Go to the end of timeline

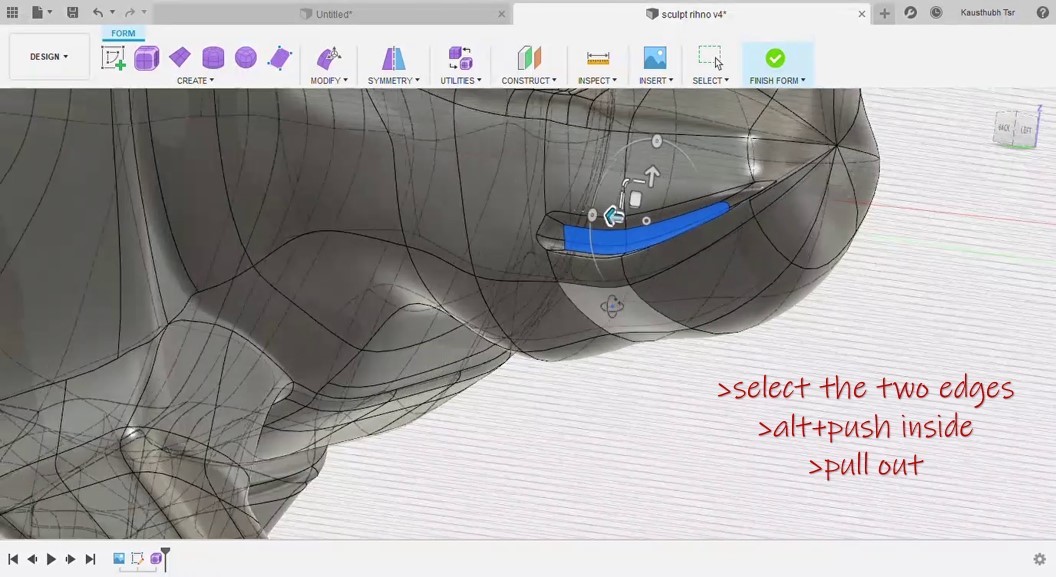point(90,559)
